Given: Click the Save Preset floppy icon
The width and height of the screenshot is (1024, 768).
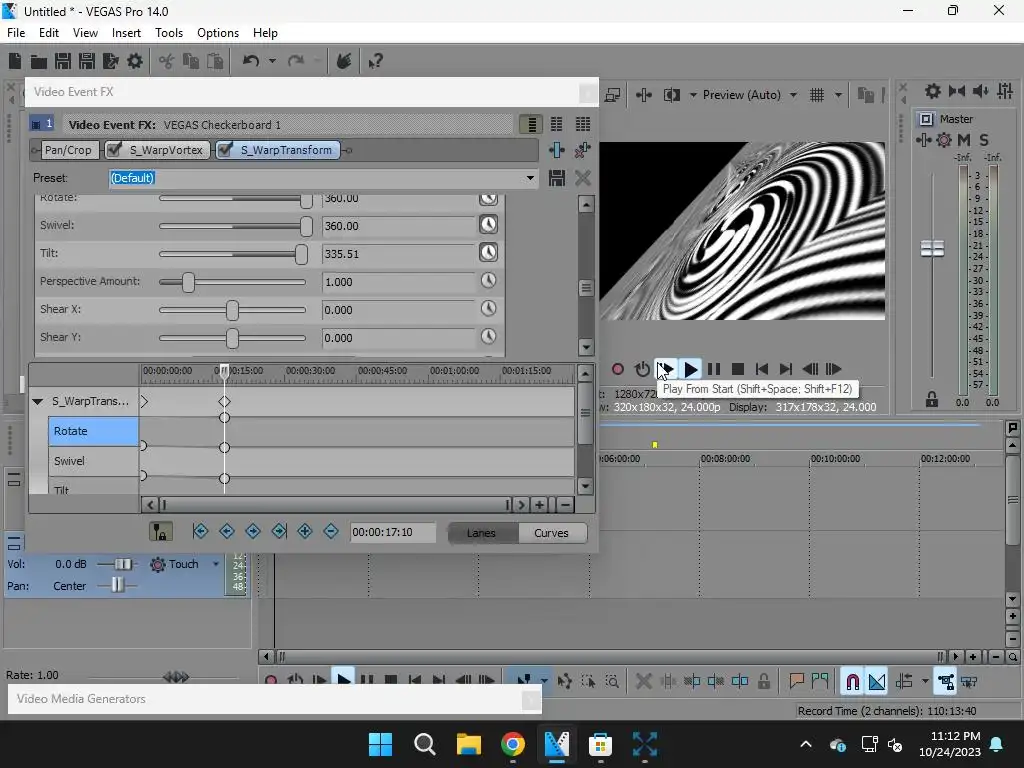Looking at the screenshot, I should (x=556, y=178).
